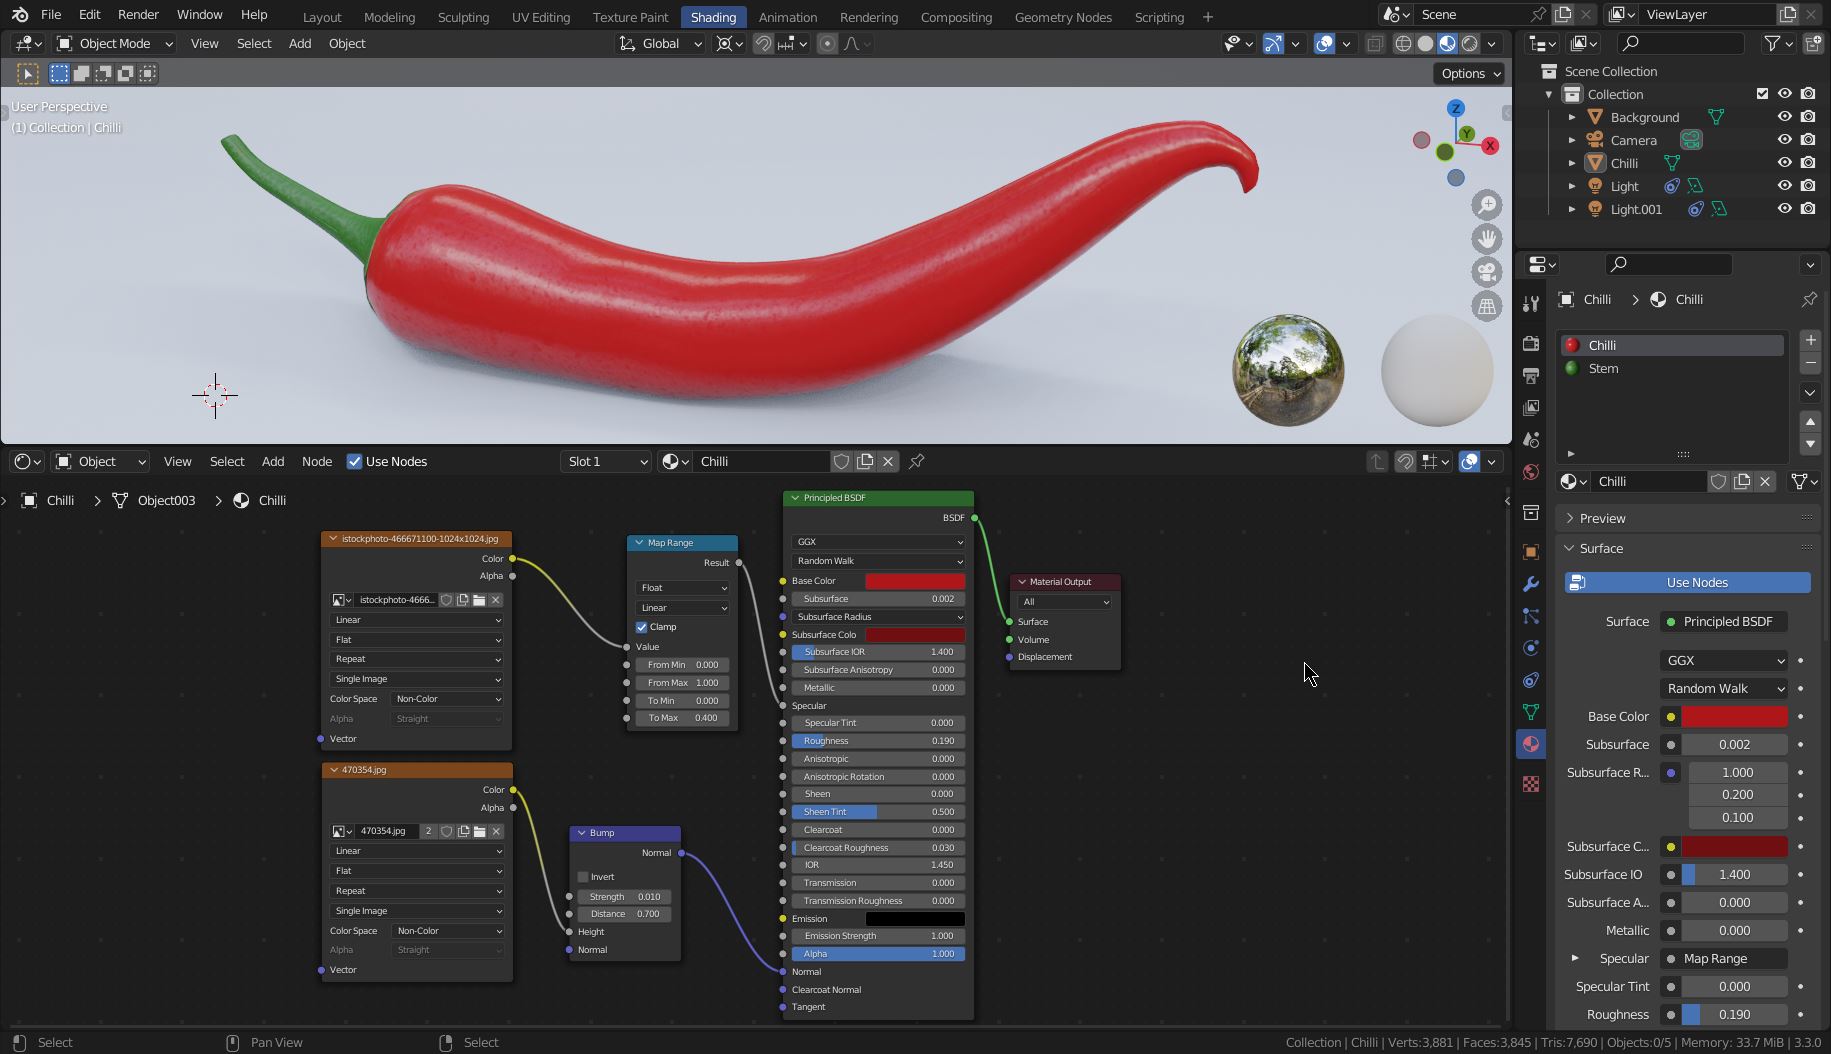
Task: Toggle Use Nodes checkbox in node editor
Action: [354, 461]
